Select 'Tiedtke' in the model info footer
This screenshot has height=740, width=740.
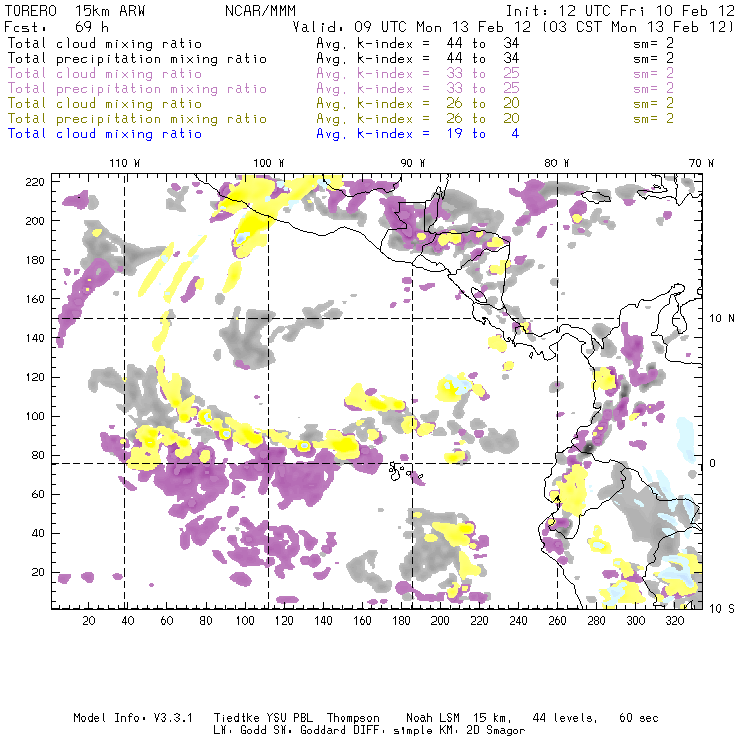237,718
